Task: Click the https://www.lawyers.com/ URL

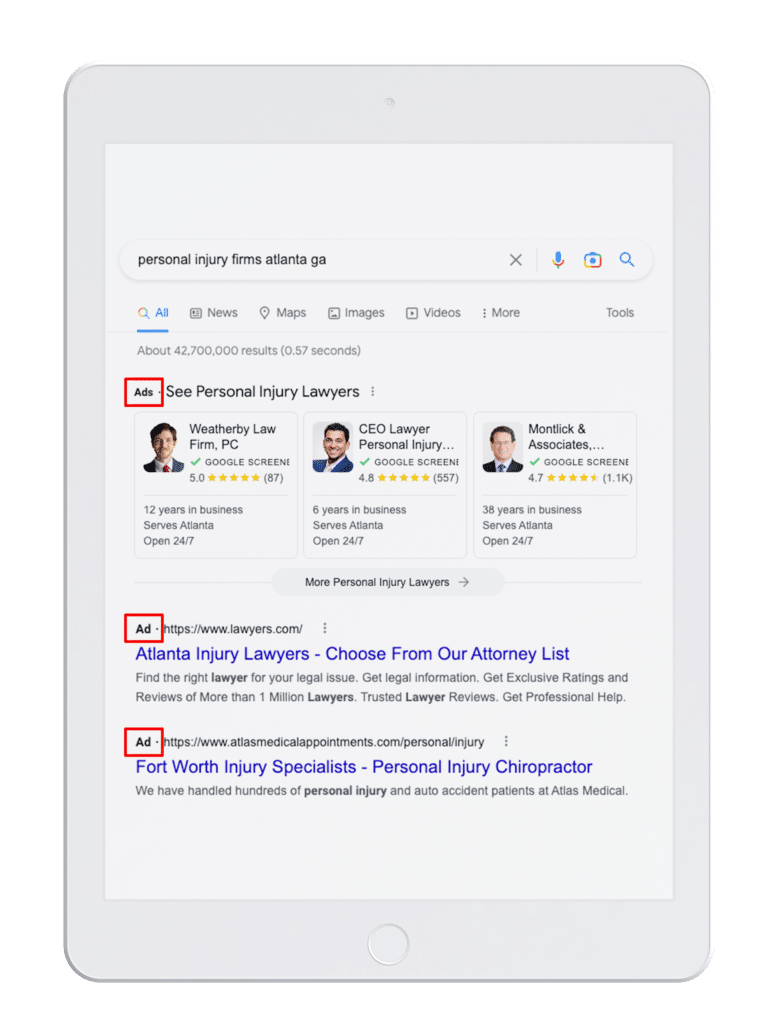Action: click(233, 629)
